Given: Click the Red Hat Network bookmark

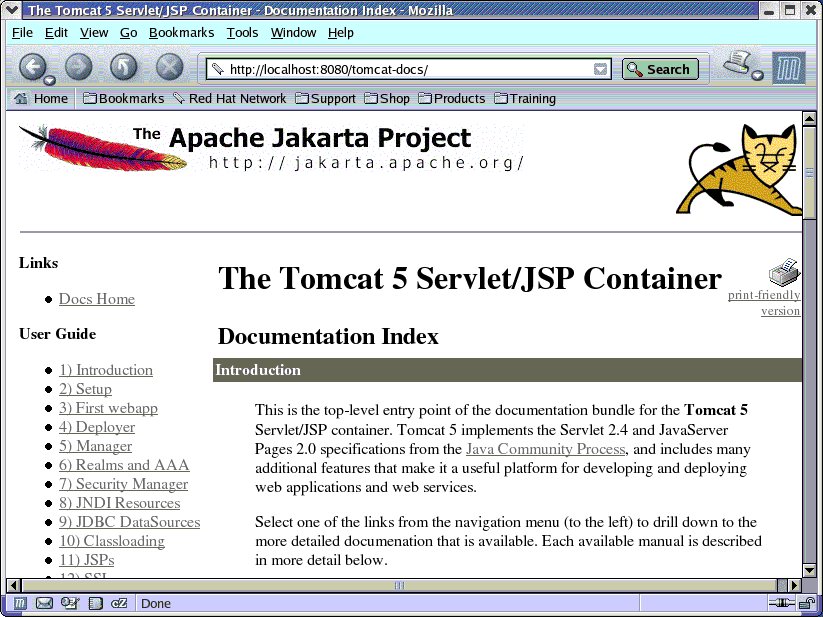Looking at the screenshot, I should [230, 99].
